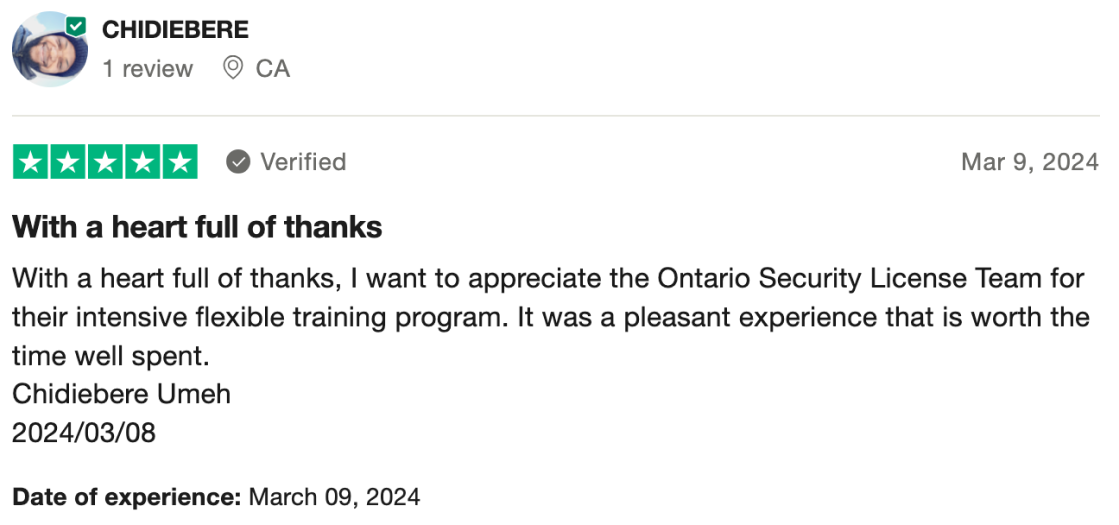Click the reviewer's profile avatar photo
Image resolution: width=1119 pixels, height=525 pixels.
pos(48,50)
